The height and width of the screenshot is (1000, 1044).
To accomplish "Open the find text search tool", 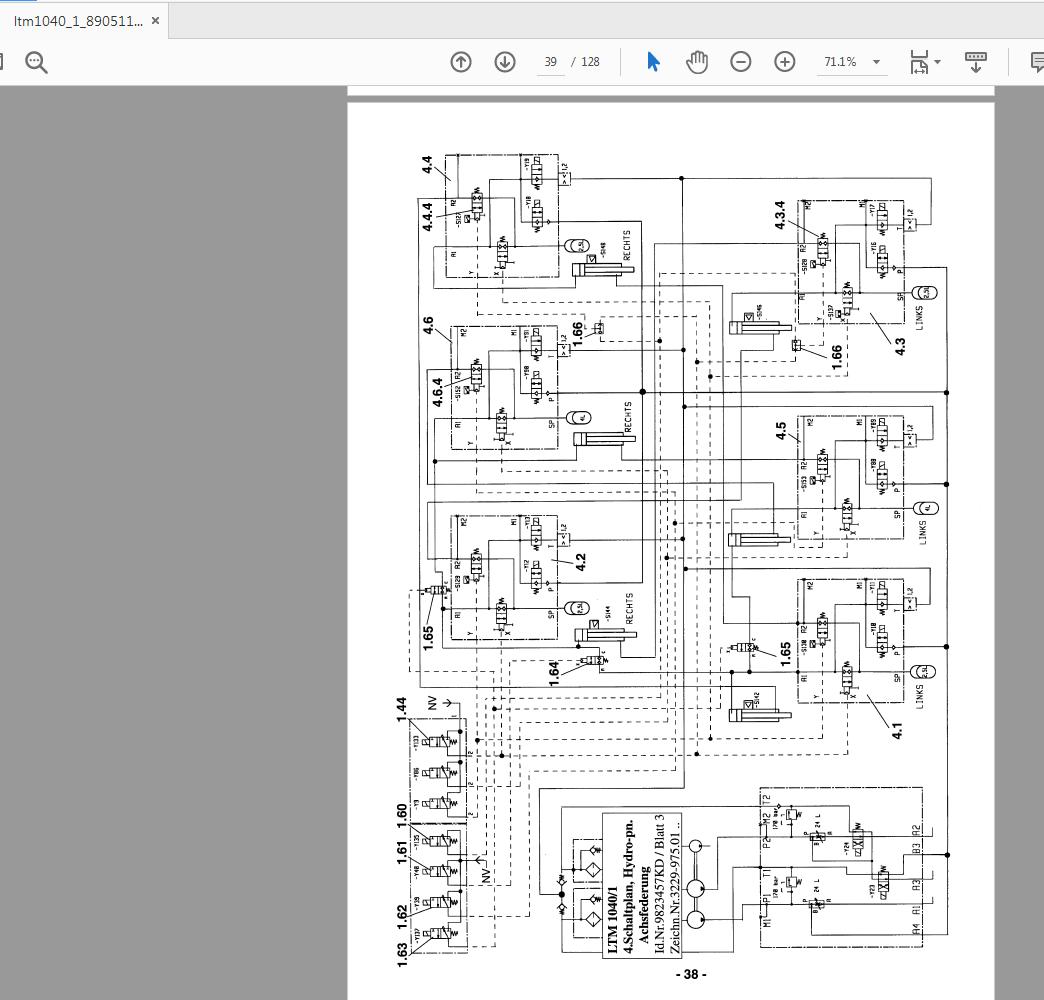I will pos(36,62).
